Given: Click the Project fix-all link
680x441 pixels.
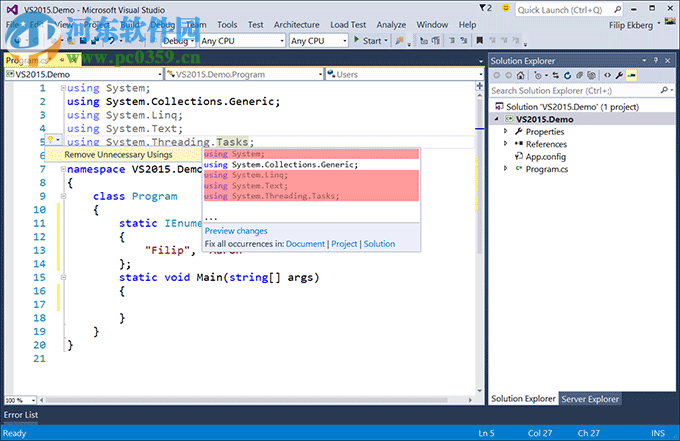Looking at the screenshot, I should click(344, 244).
